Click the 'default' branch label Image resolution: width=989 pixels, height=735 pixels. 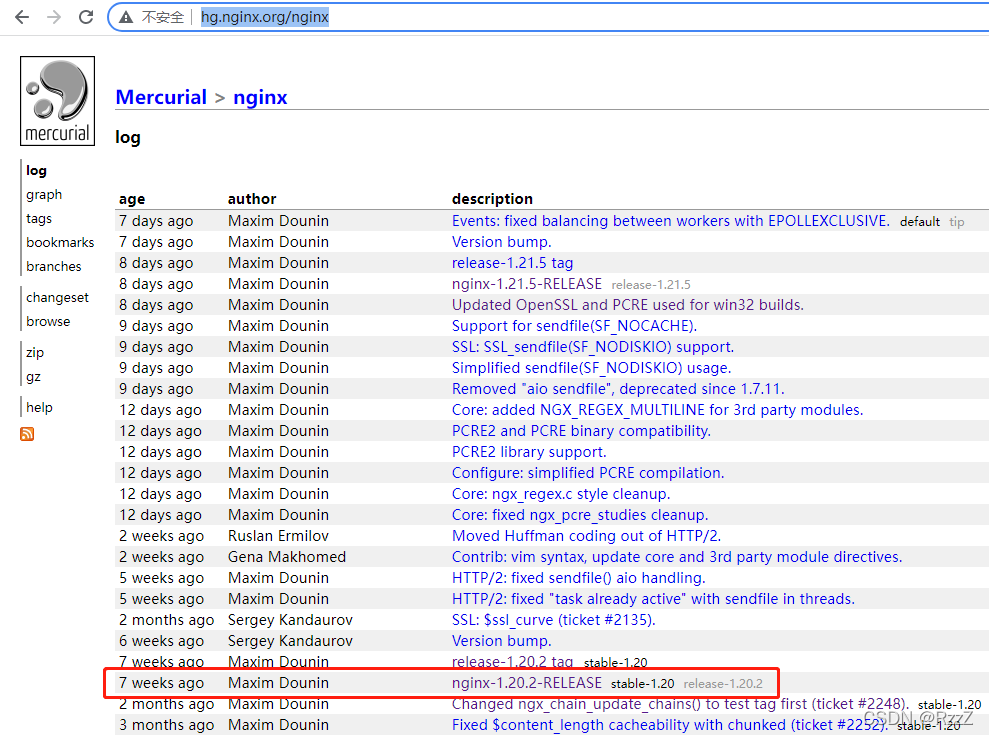(920, 221)
